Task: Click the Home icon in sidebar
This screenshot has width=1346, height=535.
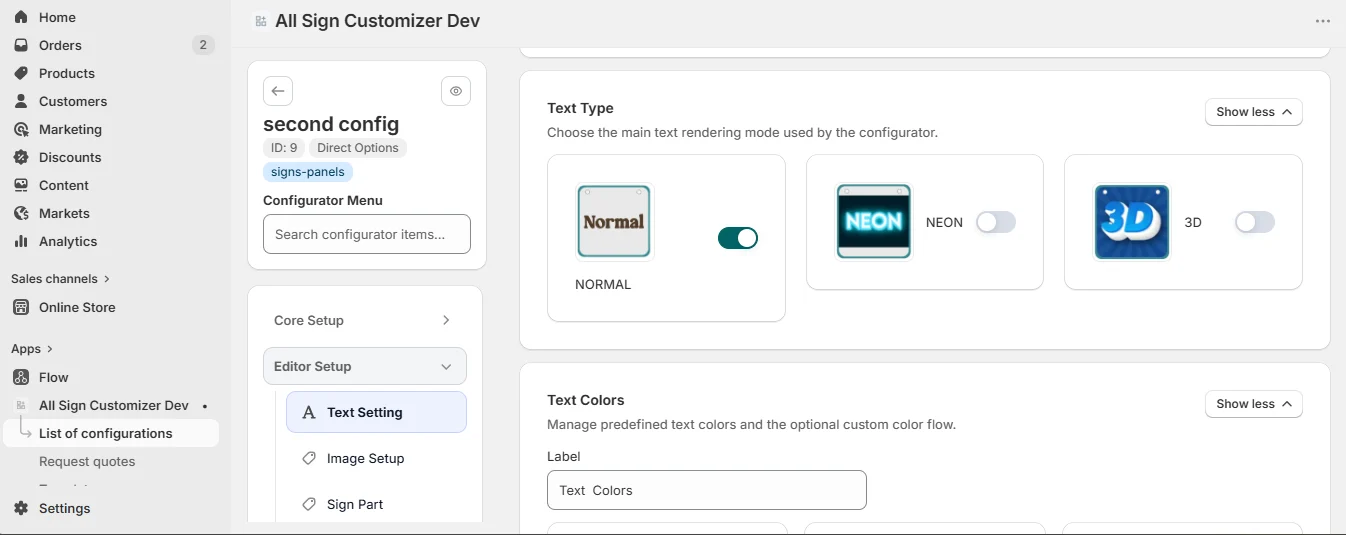Action: tap(21, 17)
